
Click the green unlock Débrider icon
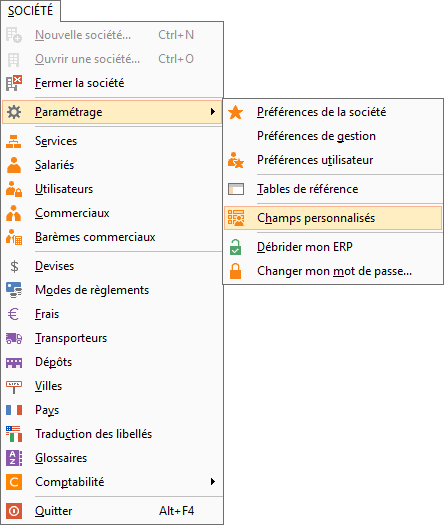[x=235, y=247]
